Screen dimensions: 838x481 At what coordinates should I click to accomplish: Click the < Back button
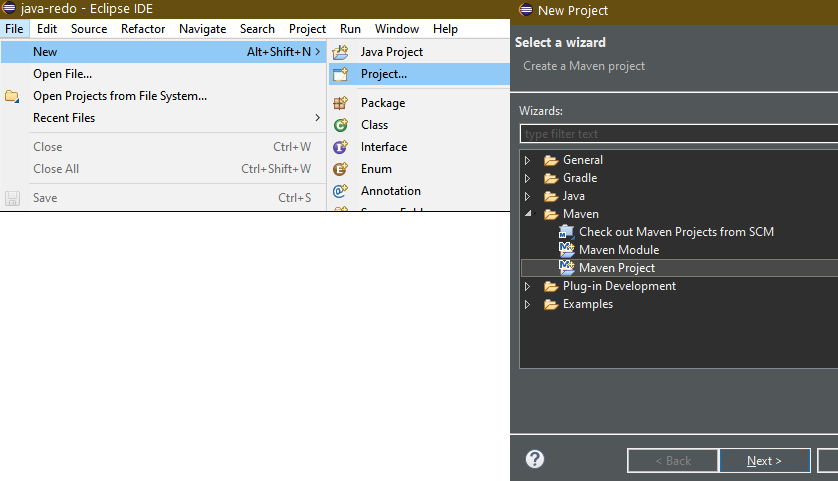(673, 461)
